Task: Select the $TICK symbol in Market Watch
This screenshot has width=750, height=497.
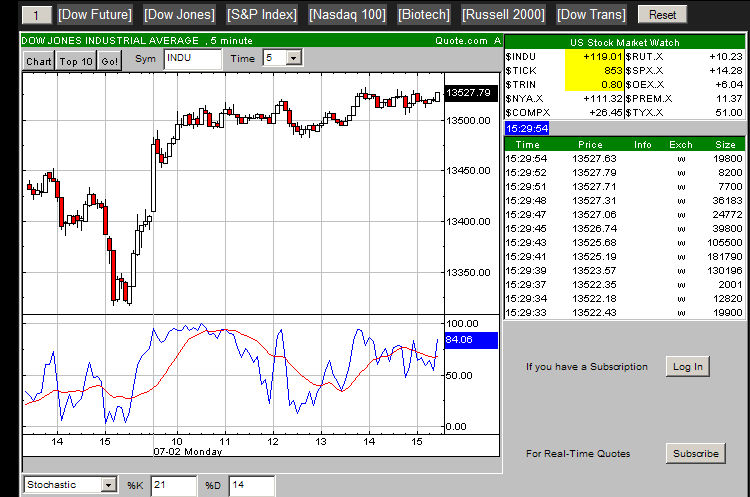Action: click(521, 71)
